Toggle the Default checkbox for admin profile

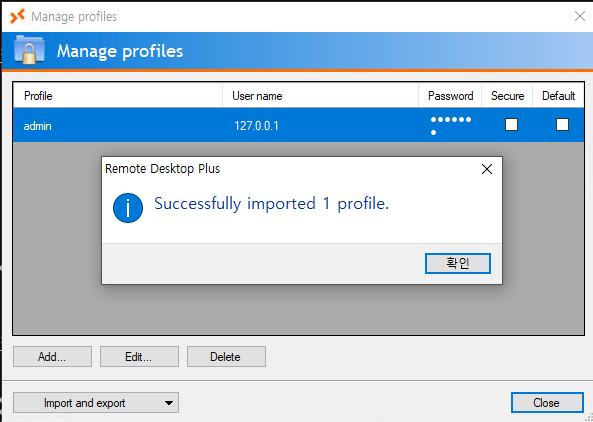pyautogui.click(x=562, y=124)
